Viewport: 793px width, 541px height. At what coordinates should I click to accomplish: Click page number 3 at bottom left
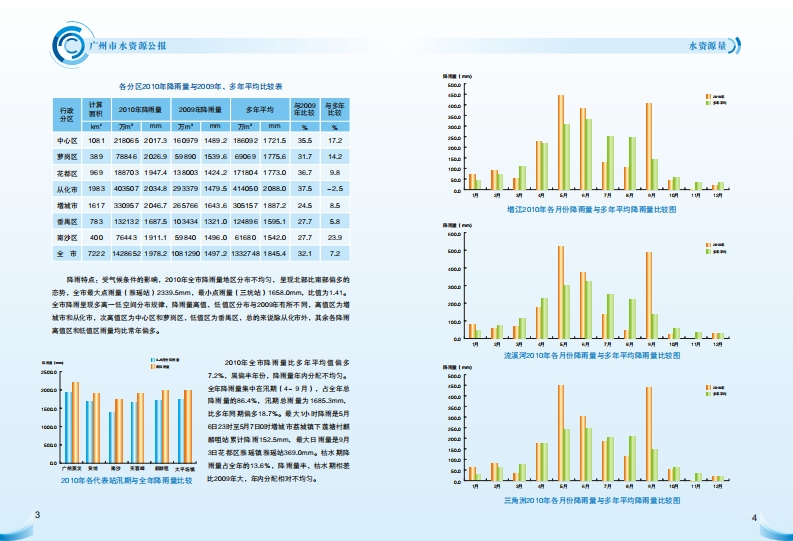(37, 515)
